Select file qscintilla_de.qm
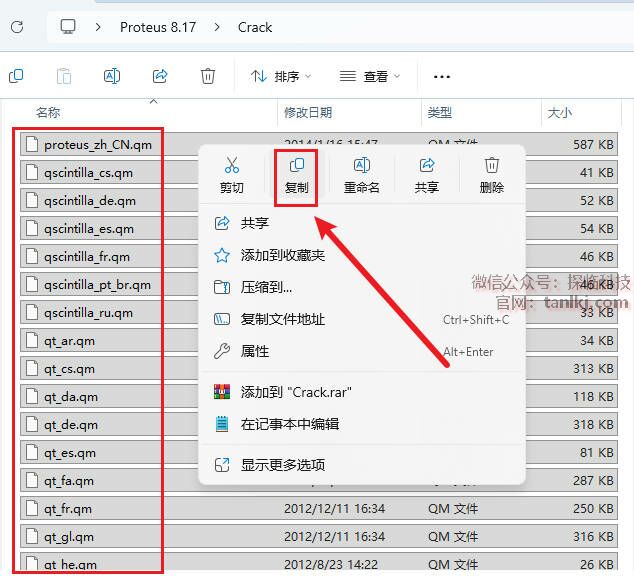The height and width of the screenshot is (576, 634). [x=90, y=200]
